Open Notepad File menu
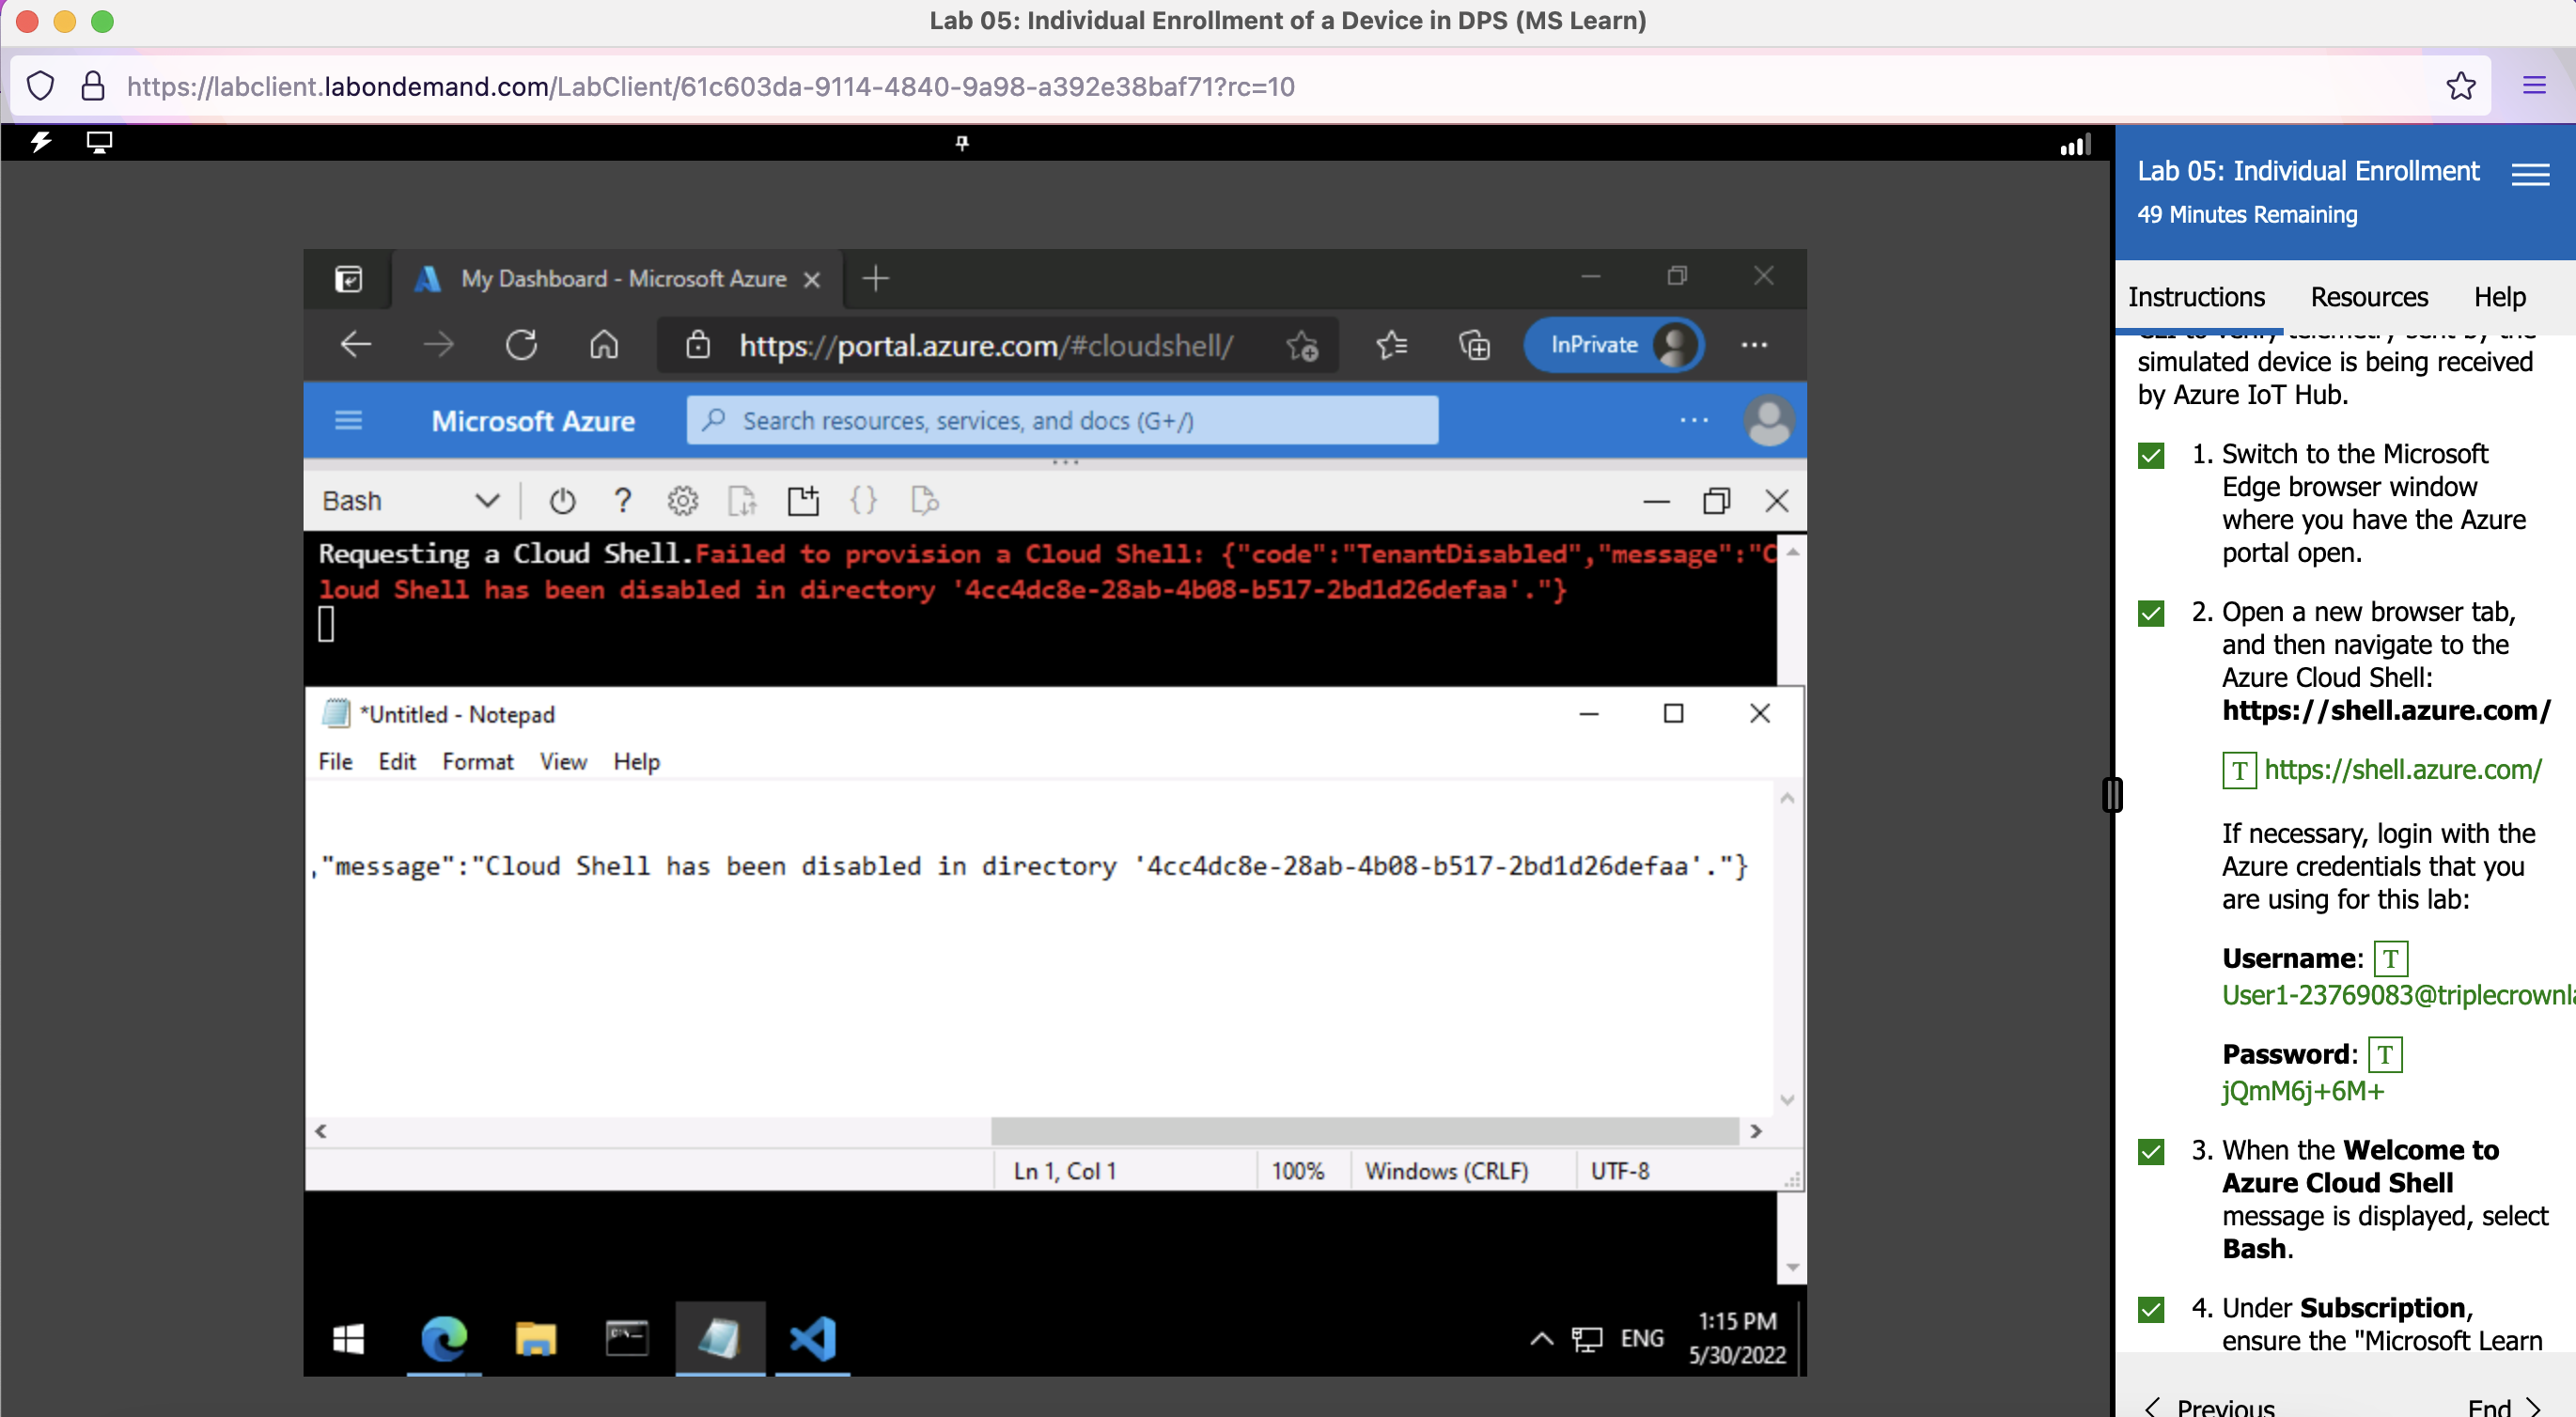2576x1417 pixels. point(335,761)
